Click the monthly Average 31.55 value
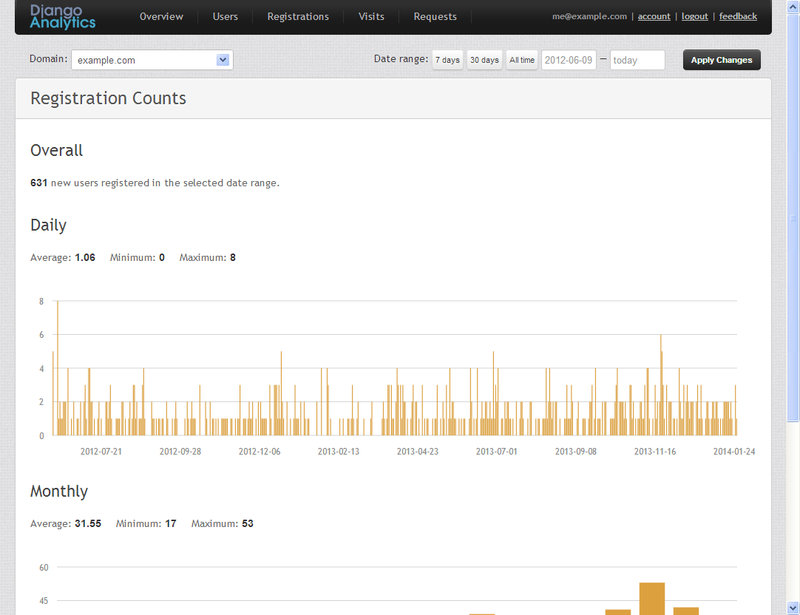 88,524
